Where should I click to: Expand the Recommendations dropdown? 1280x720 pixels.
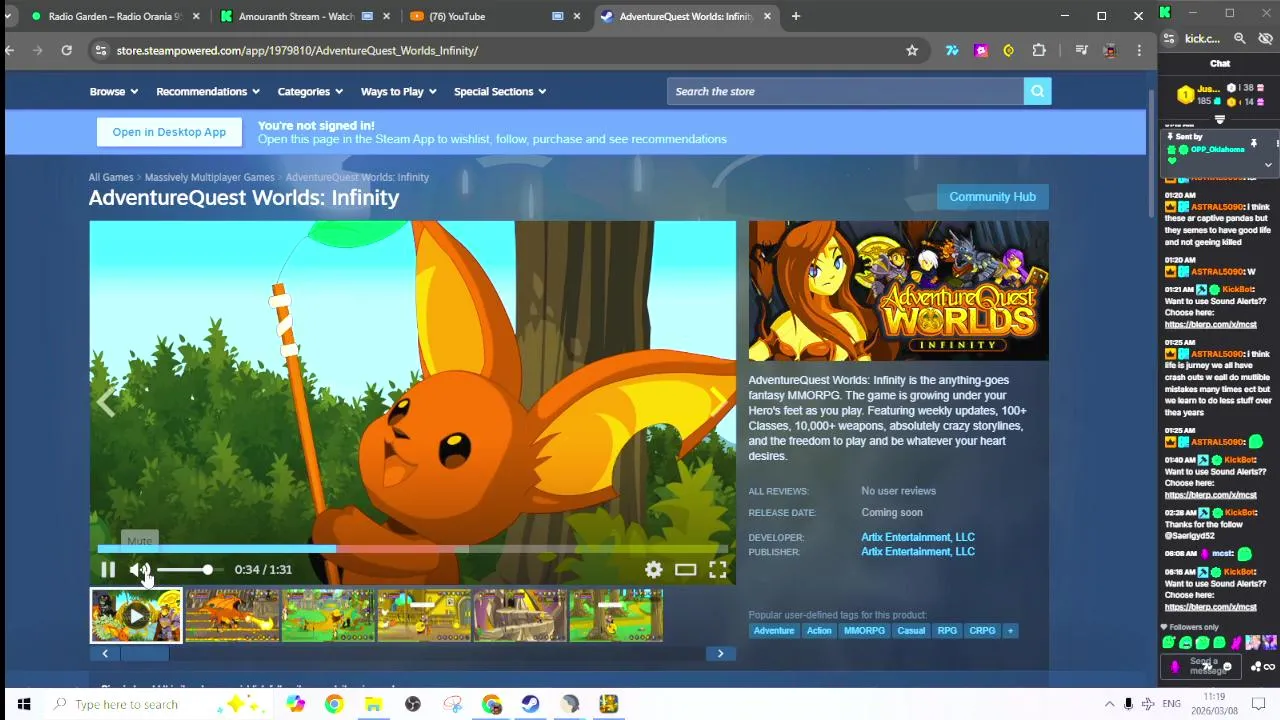(208, 91)
